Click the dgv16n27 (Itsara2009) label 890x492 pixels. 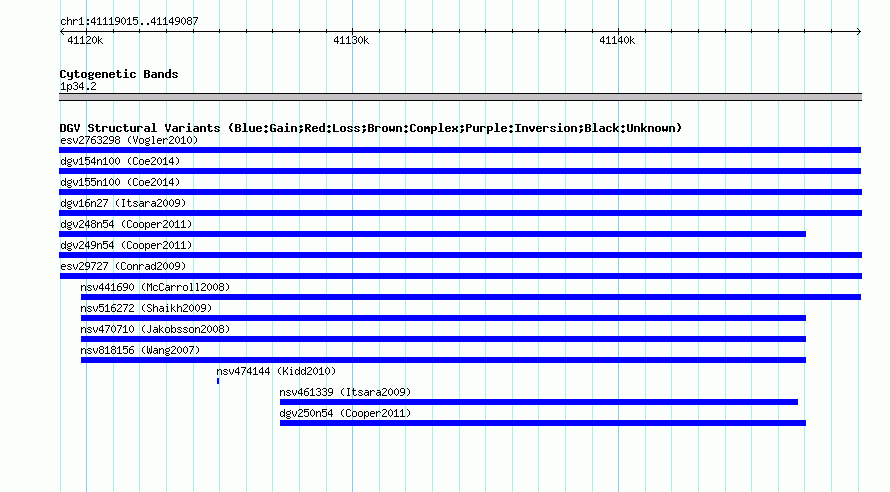(123, 203)
